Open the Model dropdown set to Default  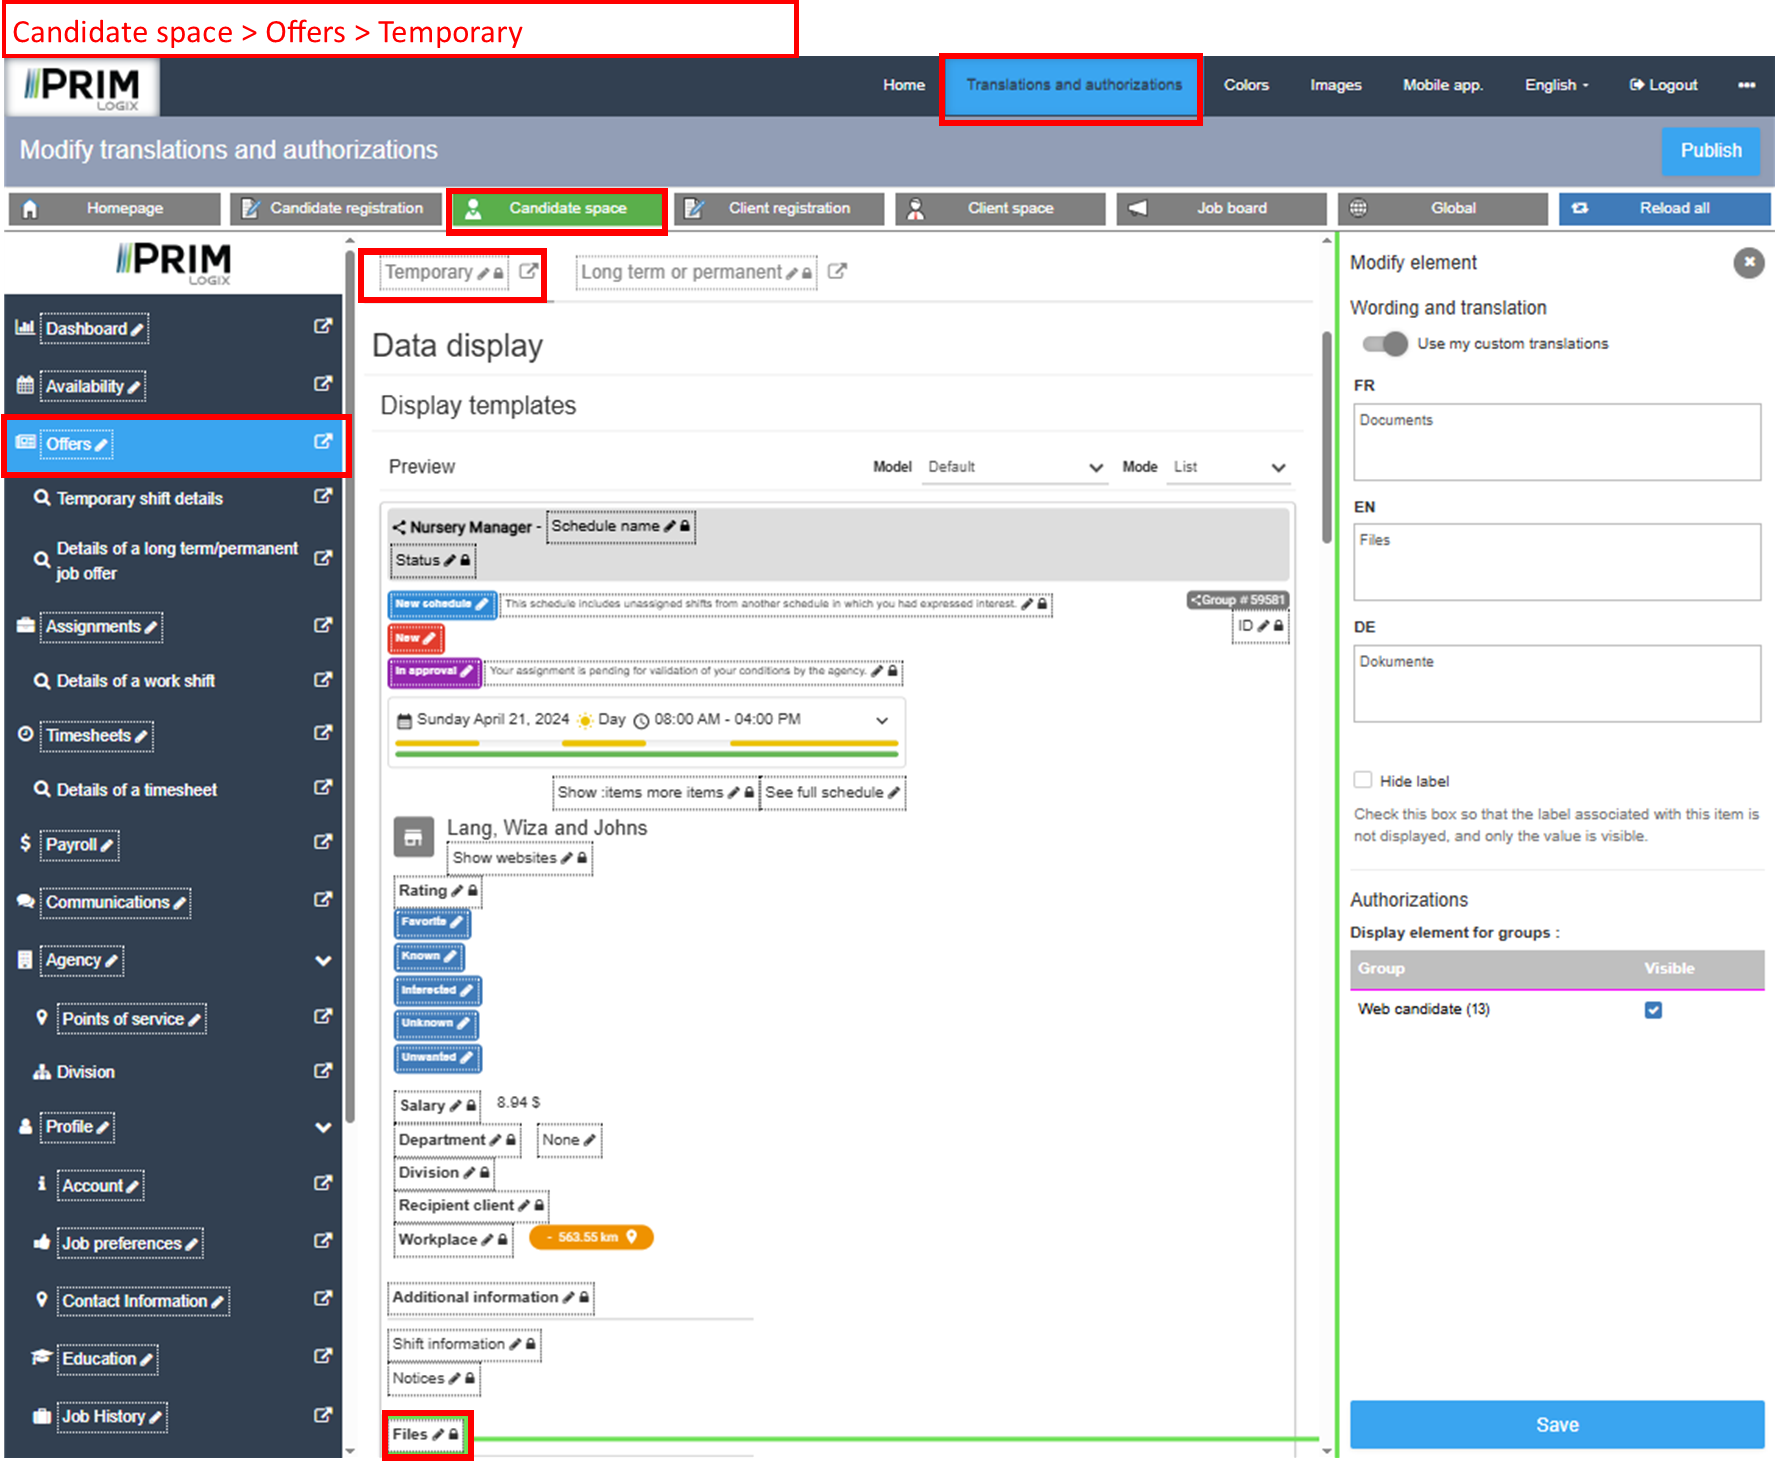click(1014, 467)
